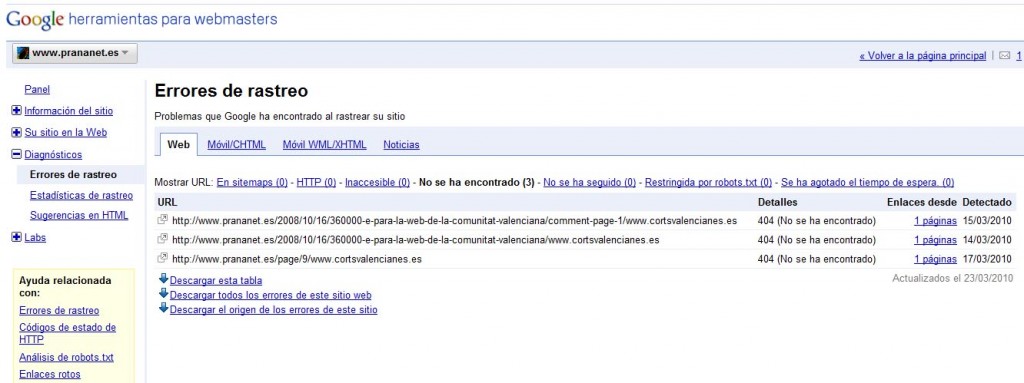The height and width of the screenshot is (383, 1024).
Task: Click Descargar esta tabla link
Action: (216, 280)
